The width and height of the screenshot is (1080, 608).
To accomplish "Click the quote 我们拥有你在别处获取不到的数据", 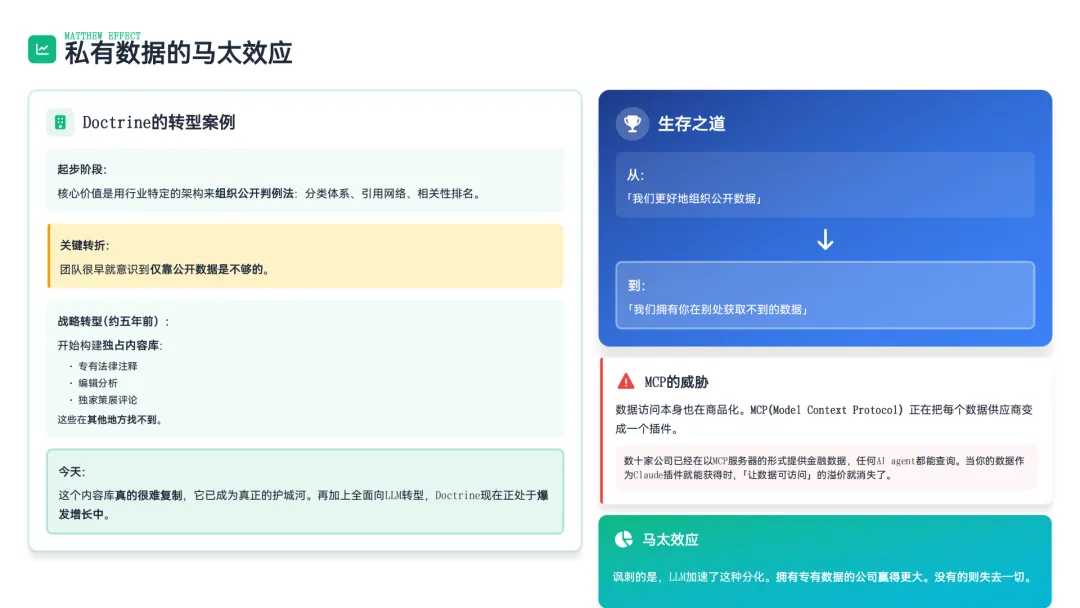I will 718,310.
